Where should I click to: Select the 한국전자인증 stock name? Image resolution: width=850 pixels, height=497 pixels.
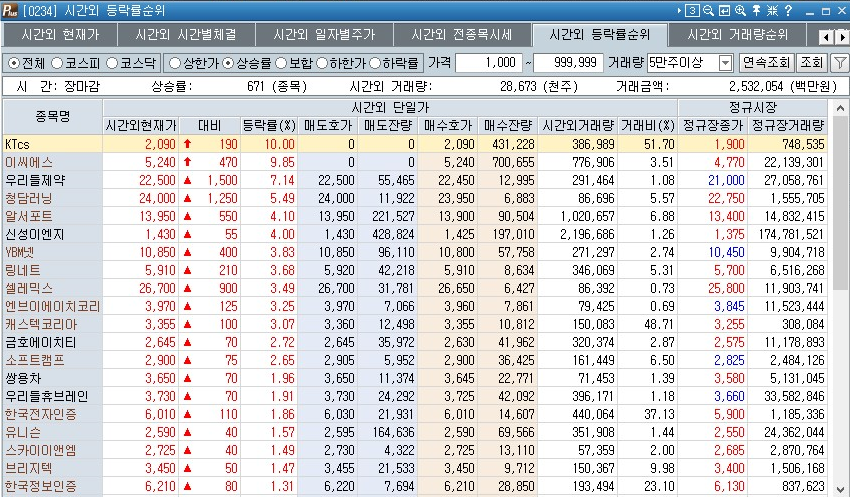point(41,414)
